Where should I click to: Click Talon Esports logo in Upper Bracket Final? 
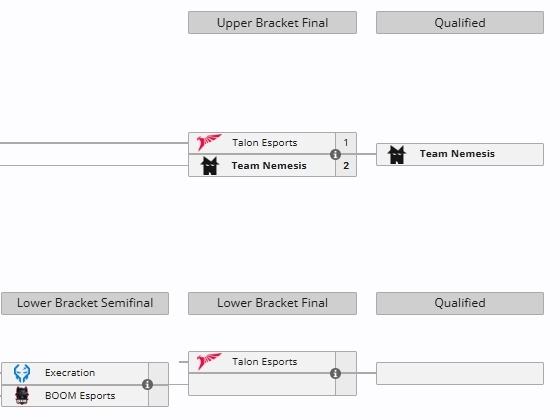point(209,142)
